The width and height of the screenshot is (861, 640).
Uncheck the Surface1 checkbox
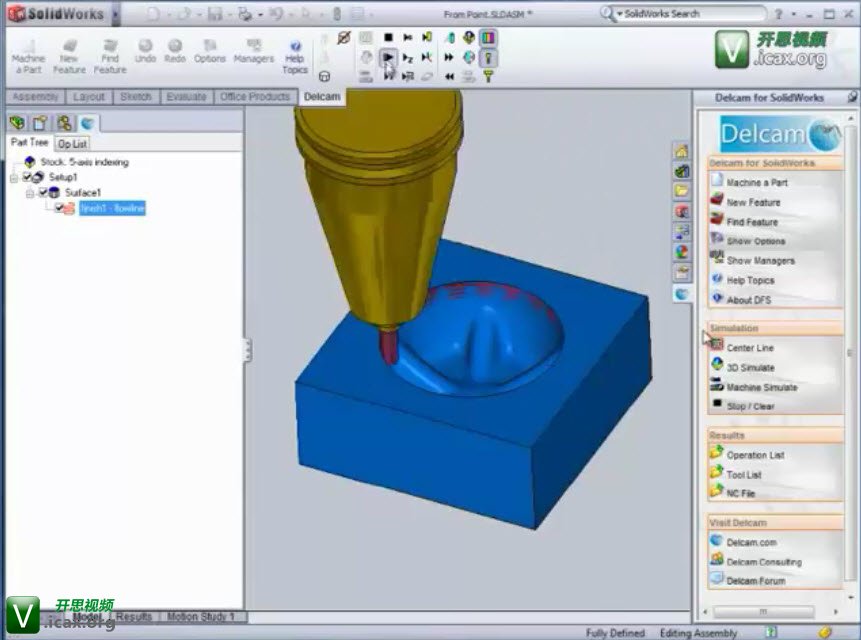click(x=43, y=192)
